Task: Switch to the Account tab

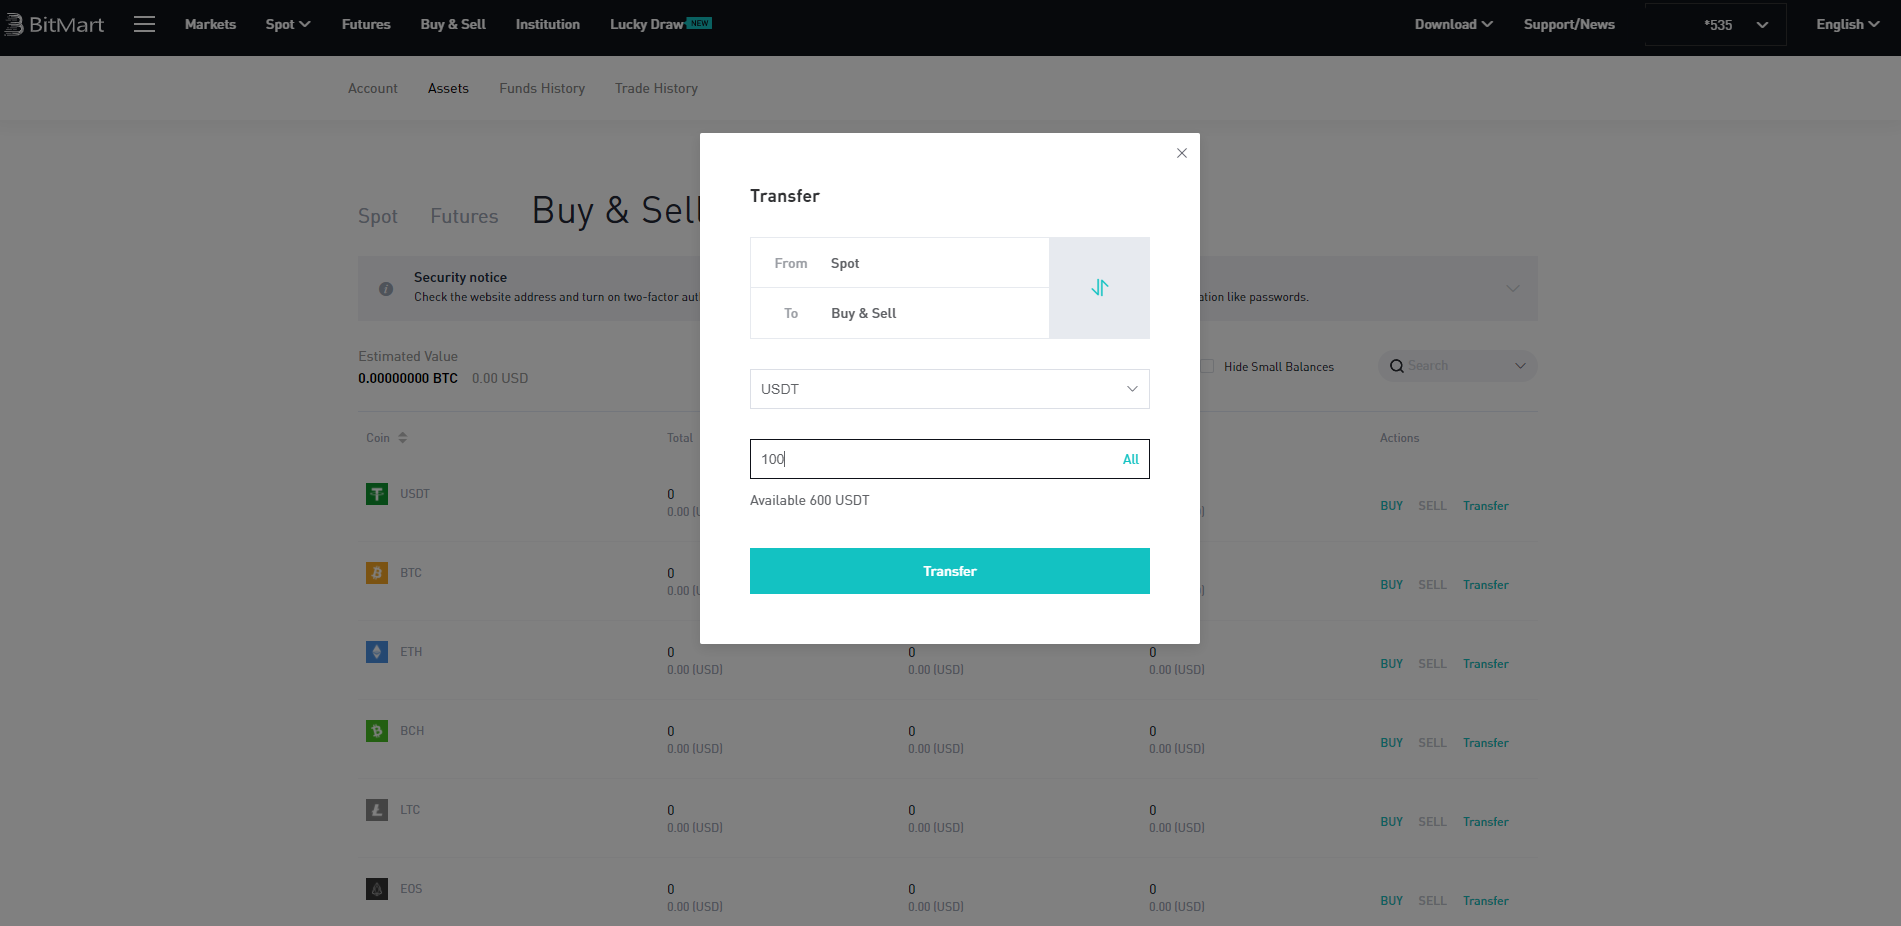Action: click(x=372, y=88)
